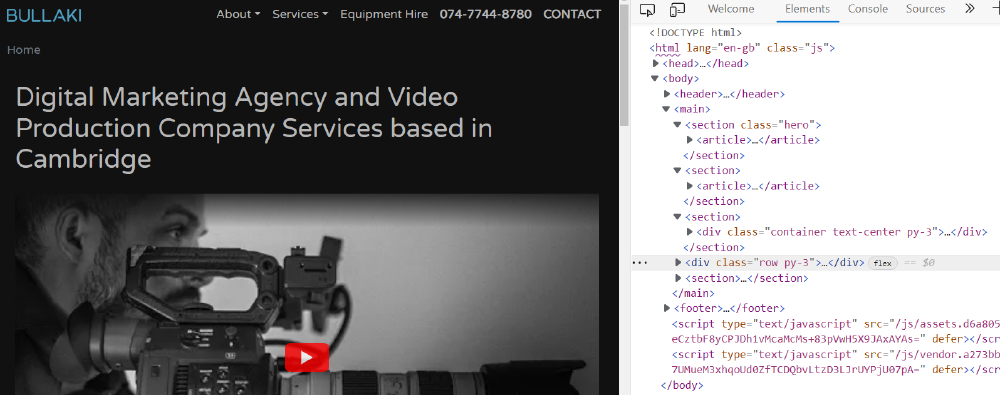The height and width of the screenshot is (395, 1000).
Task: Select the closing body tag
Action: 682,385
